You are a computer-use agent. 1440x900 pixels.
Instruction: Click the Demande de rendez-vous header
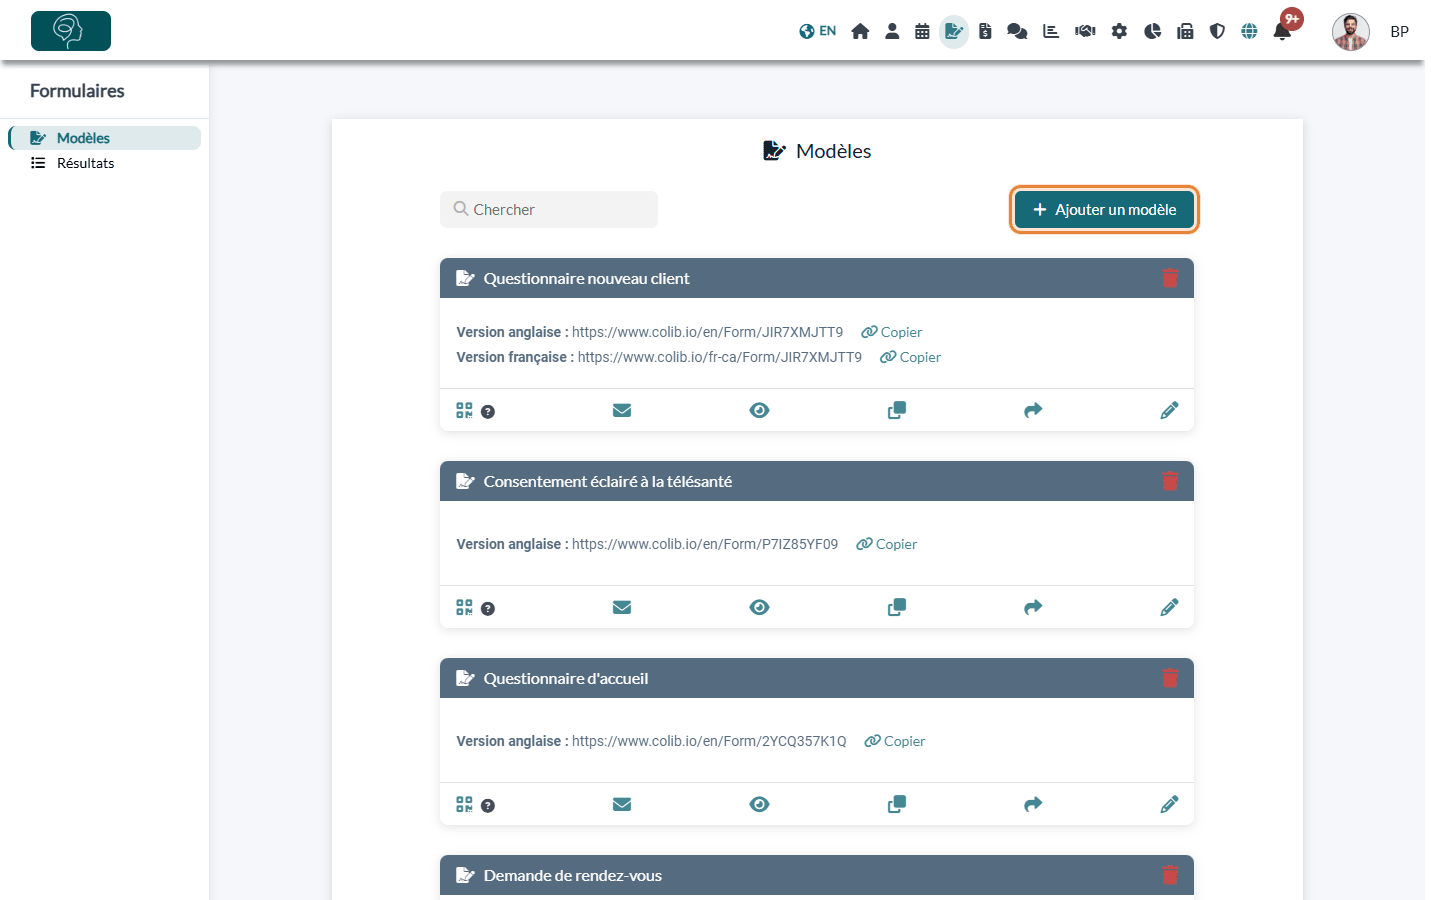tap(817, 875)
